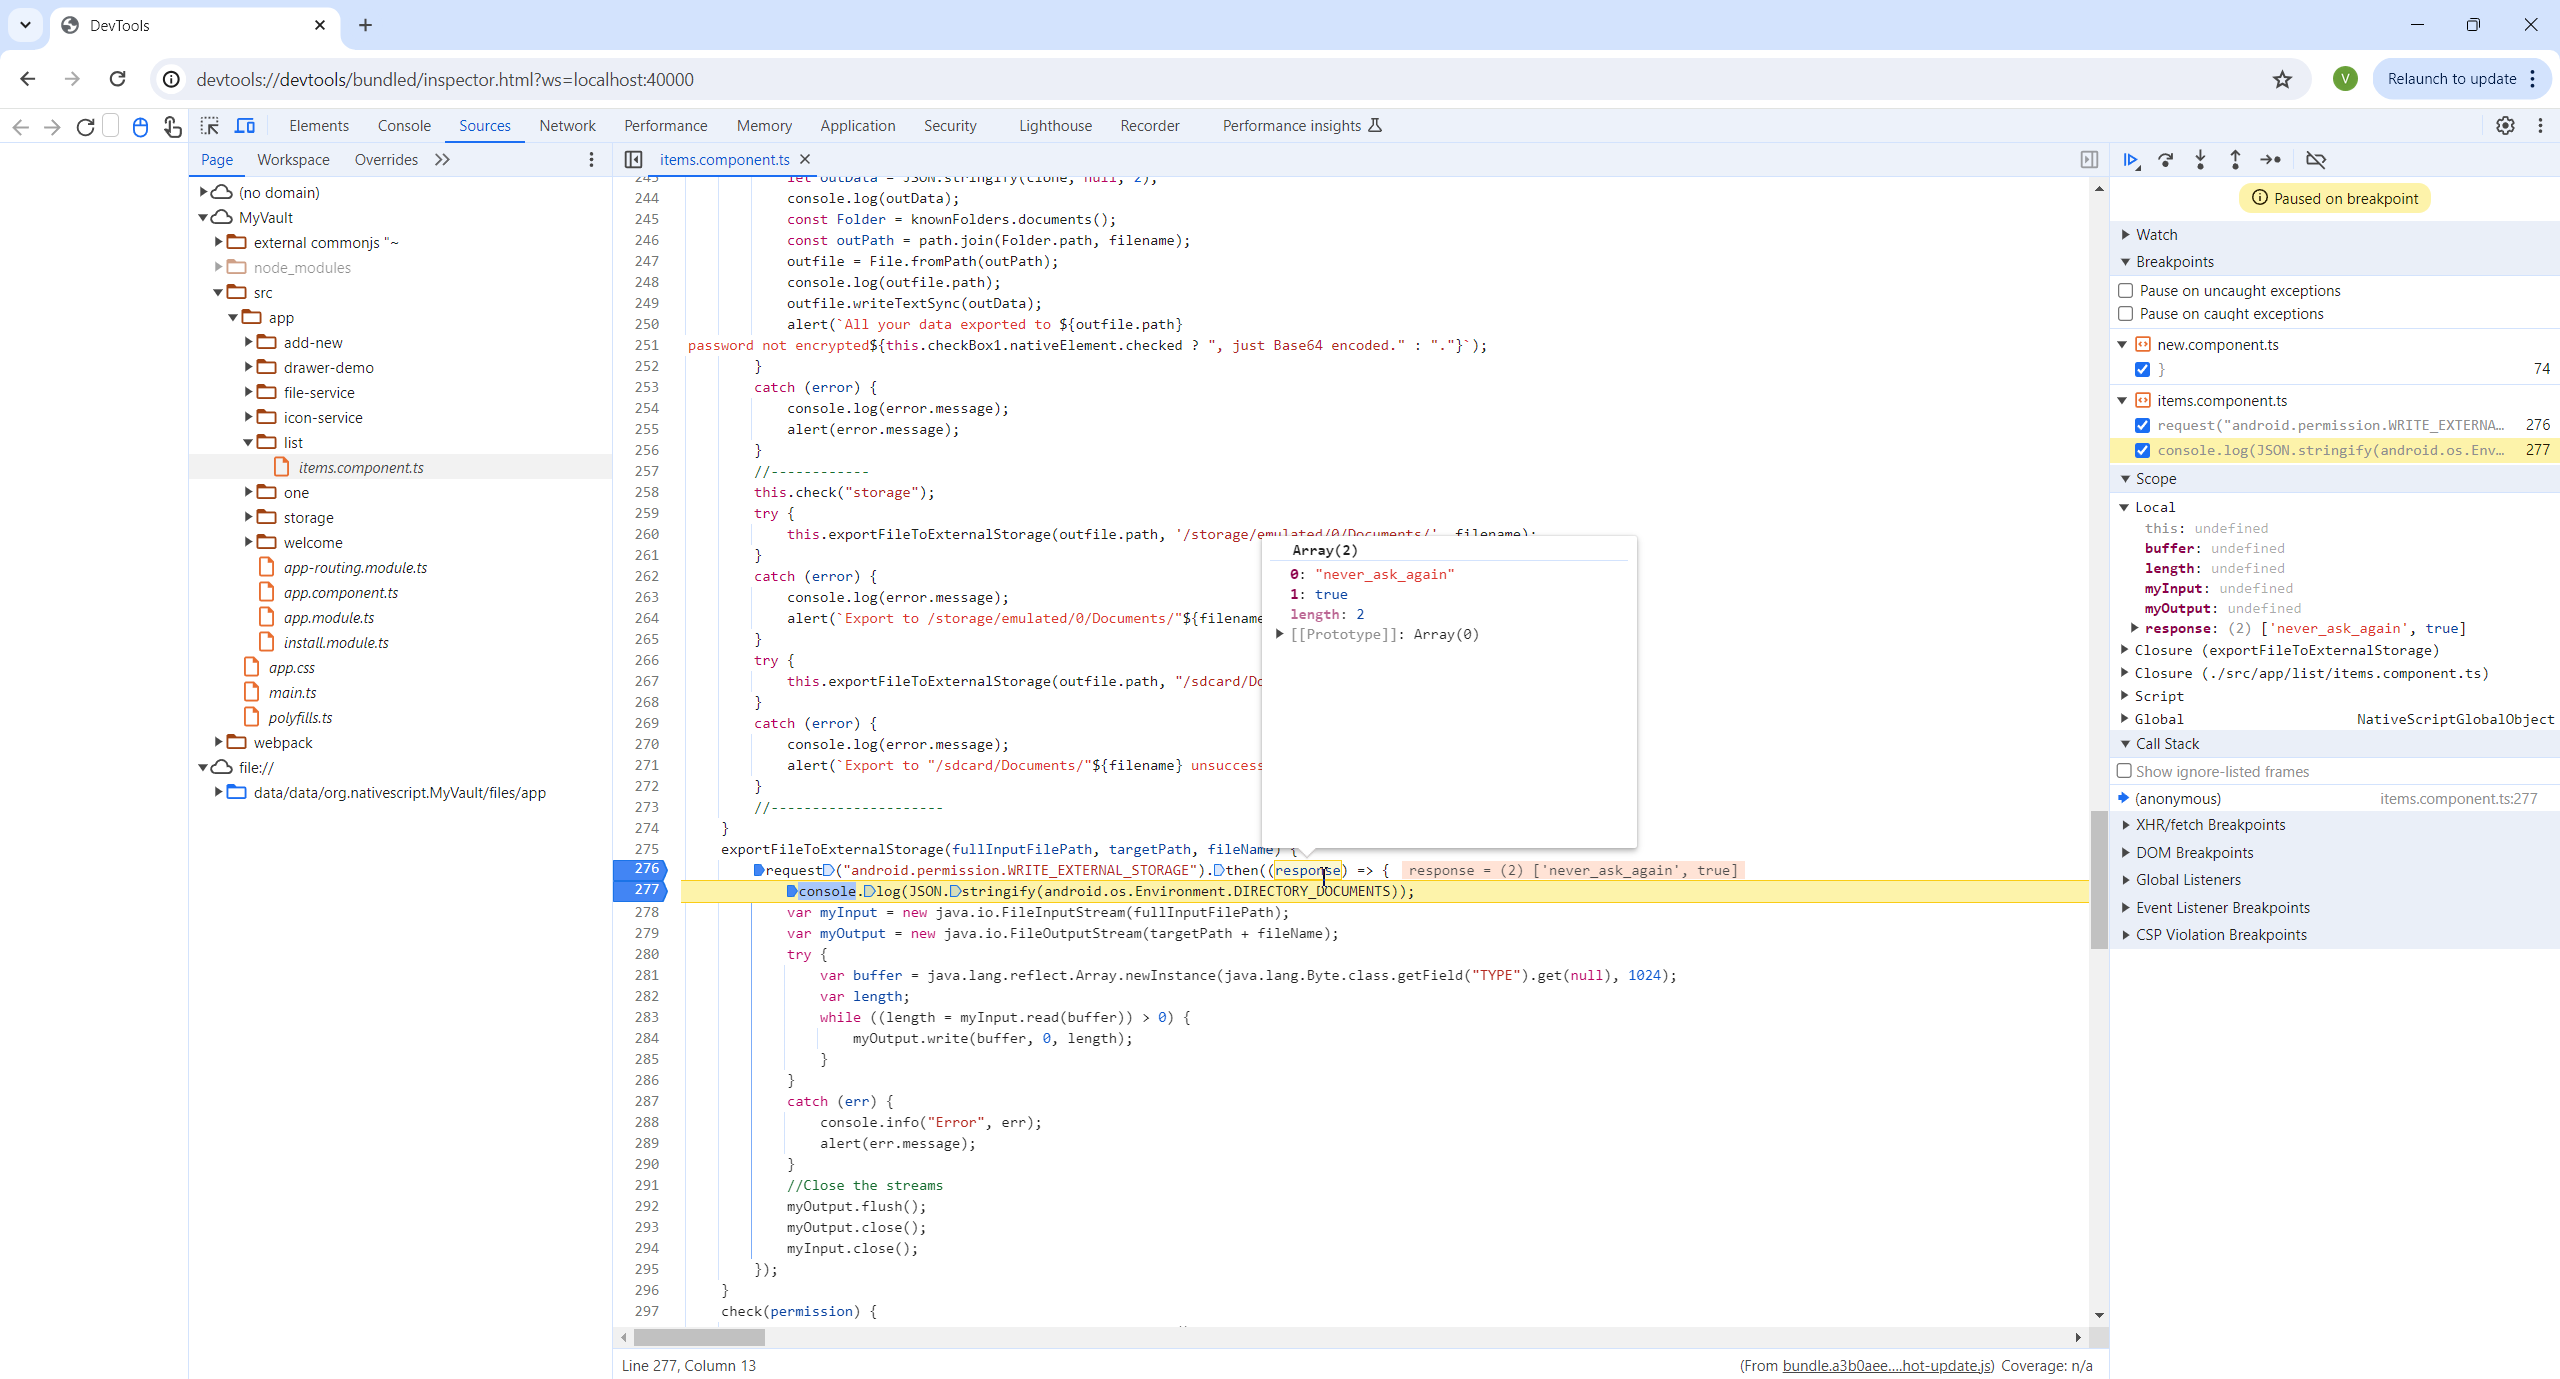Deactivate breakpoints icon

pyautogui.click(x=2316, y=160)
